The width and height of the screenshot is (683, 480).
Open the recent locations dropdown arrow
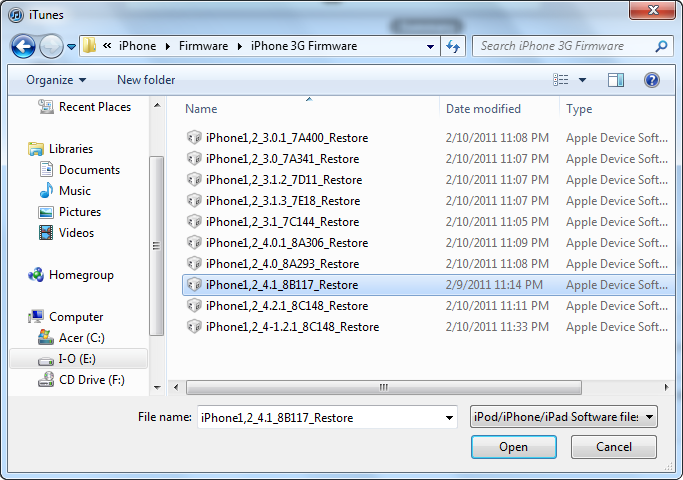pyautogui.click(x=71, y=47)
